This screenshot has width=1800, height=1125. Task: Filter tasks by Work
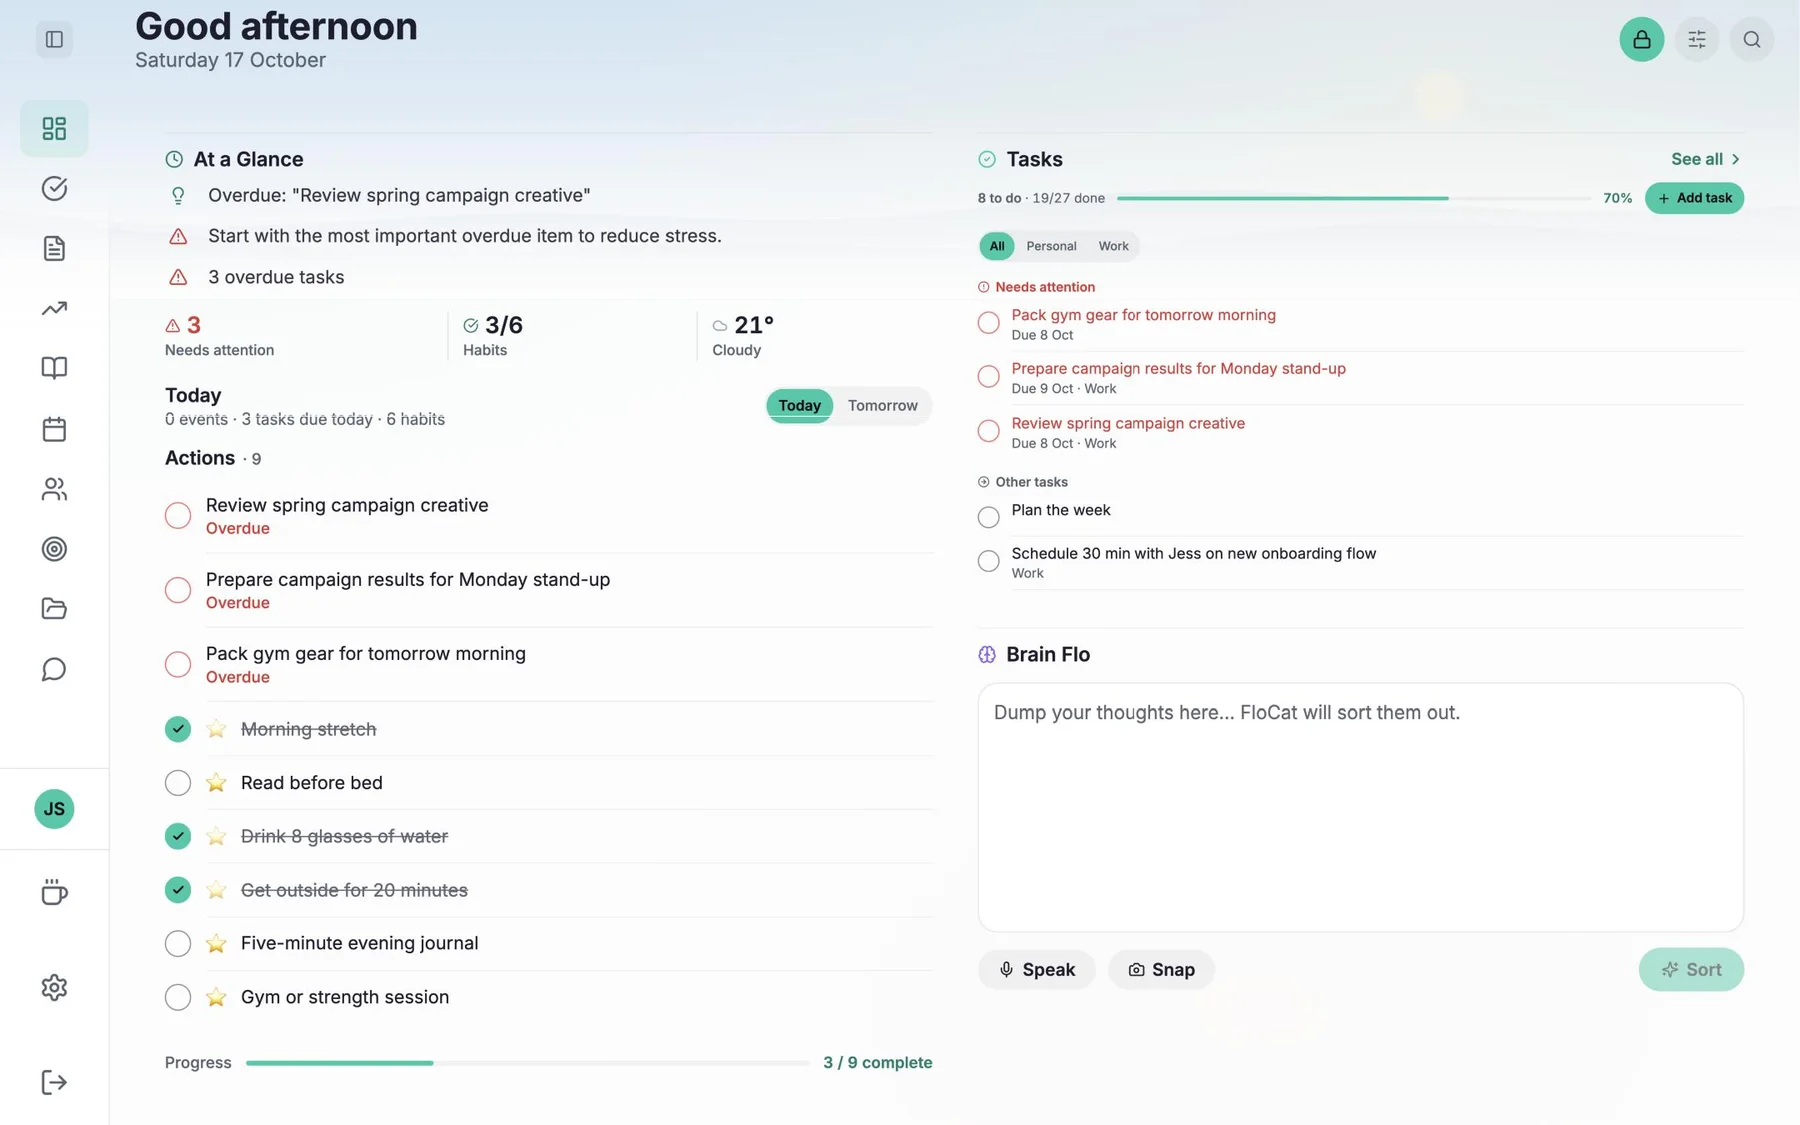[x=1113, y=246]
